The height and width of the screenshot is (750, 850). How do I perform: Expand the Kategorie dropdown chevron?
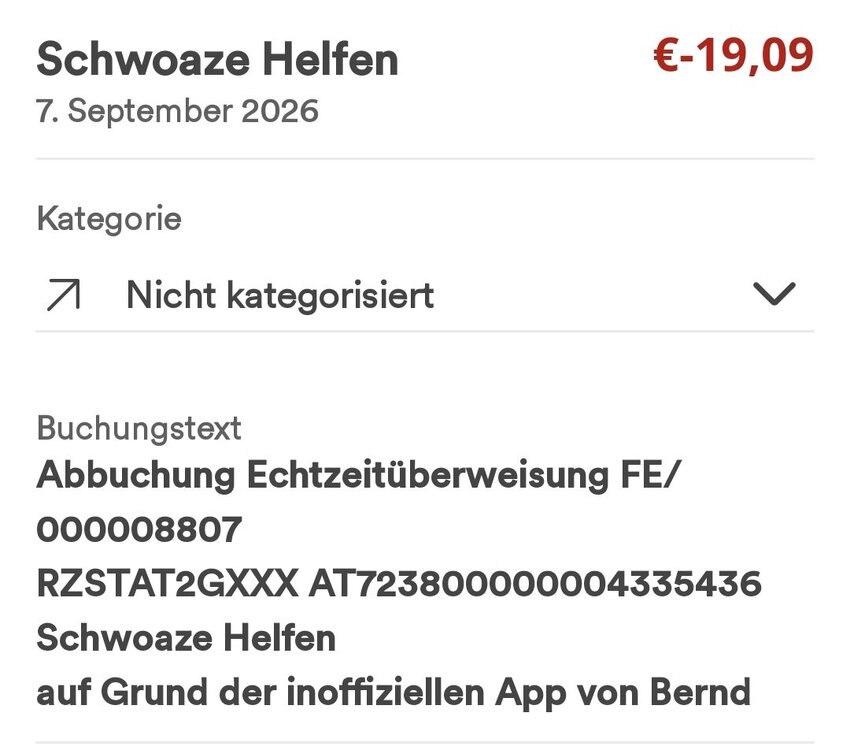(x=775, y=294)
